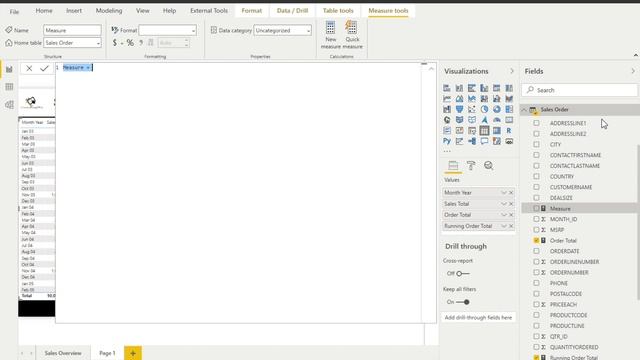
Task: Select the Stacked bar chart visual
Action: coord(447,88)
